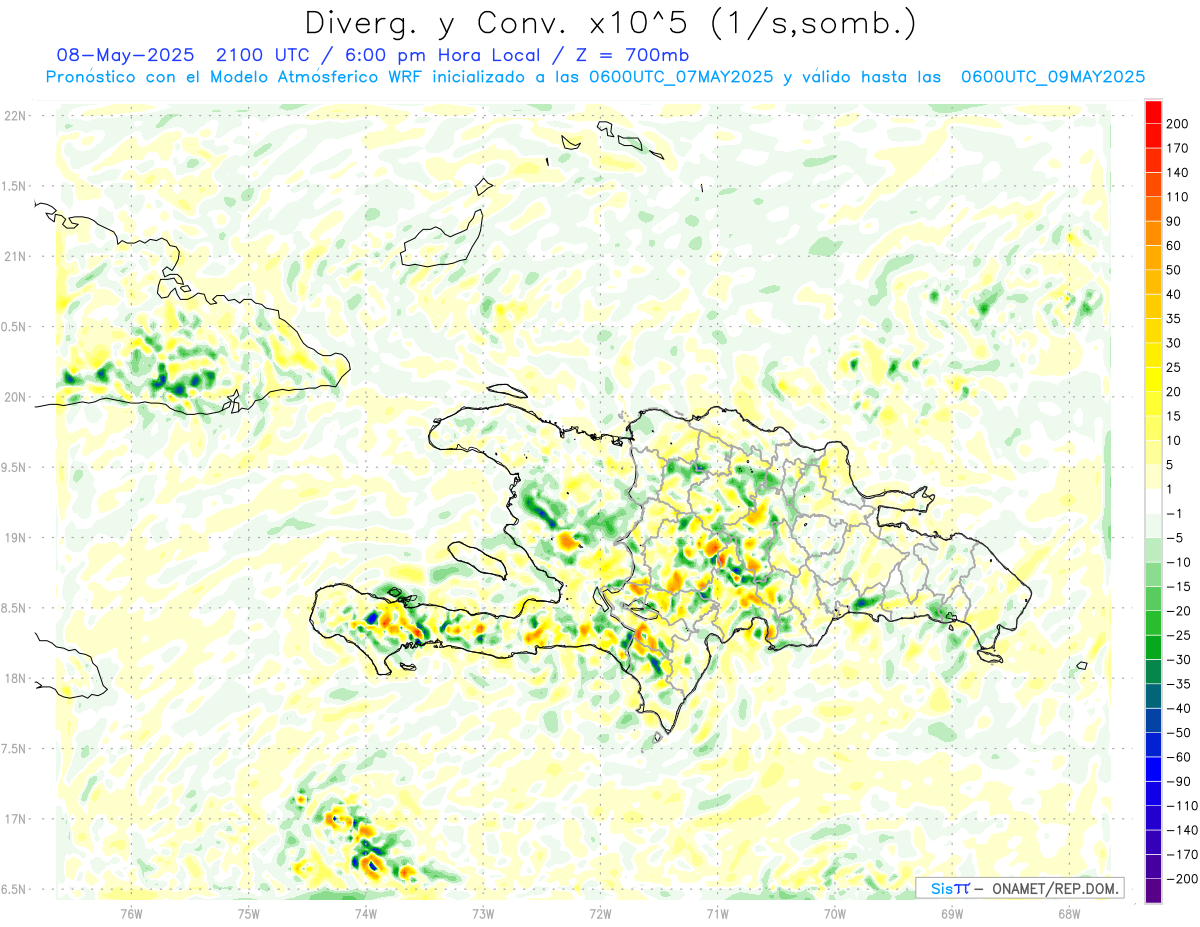This screenshot has height=927, width=1200.
Task: Click the positive 140 color scale label
Action: pos(1177,172)
